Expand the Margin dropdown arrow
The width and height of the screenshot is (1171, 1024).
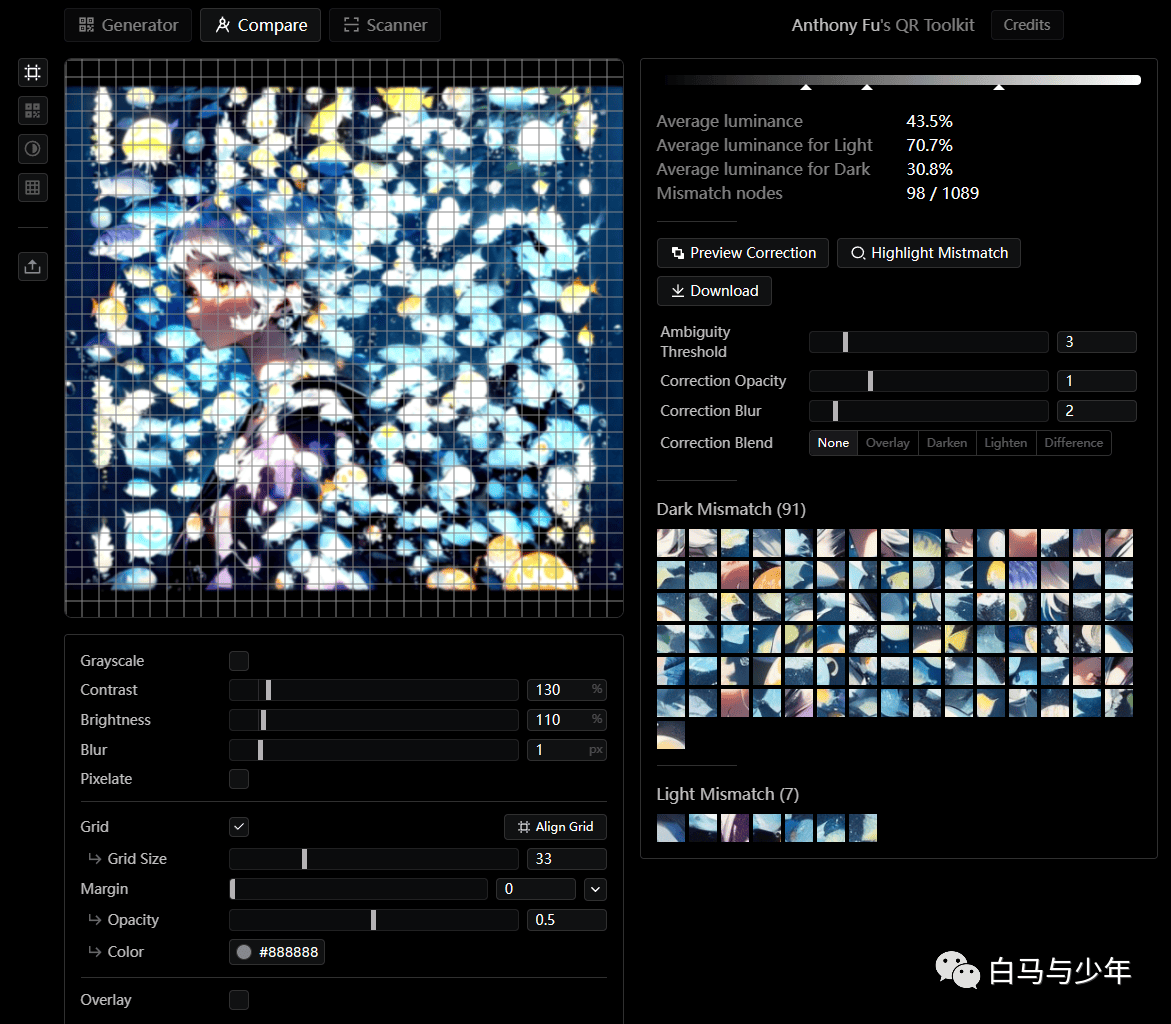tap(595, 890)
